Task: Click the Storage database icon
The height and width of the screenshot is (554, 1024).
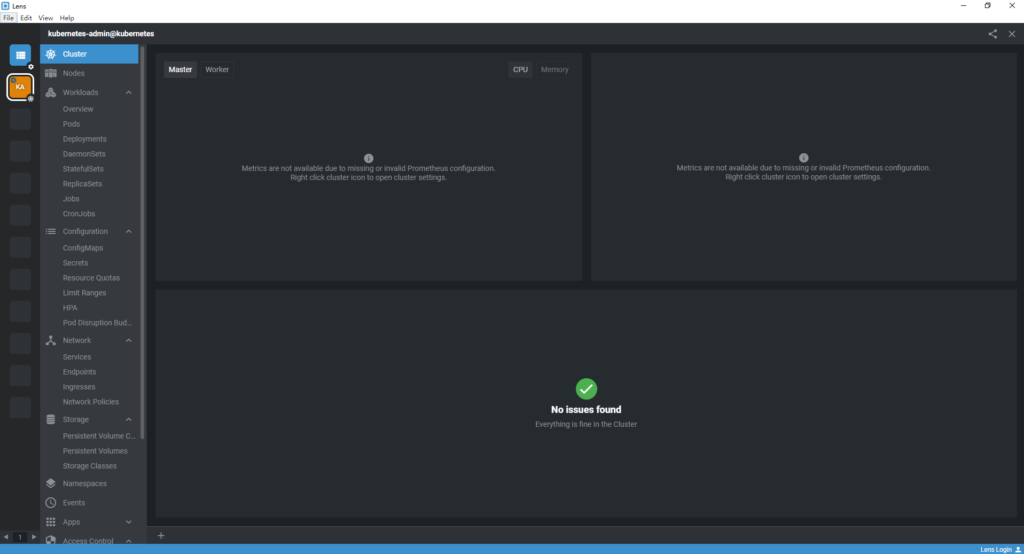Action: 51,419
